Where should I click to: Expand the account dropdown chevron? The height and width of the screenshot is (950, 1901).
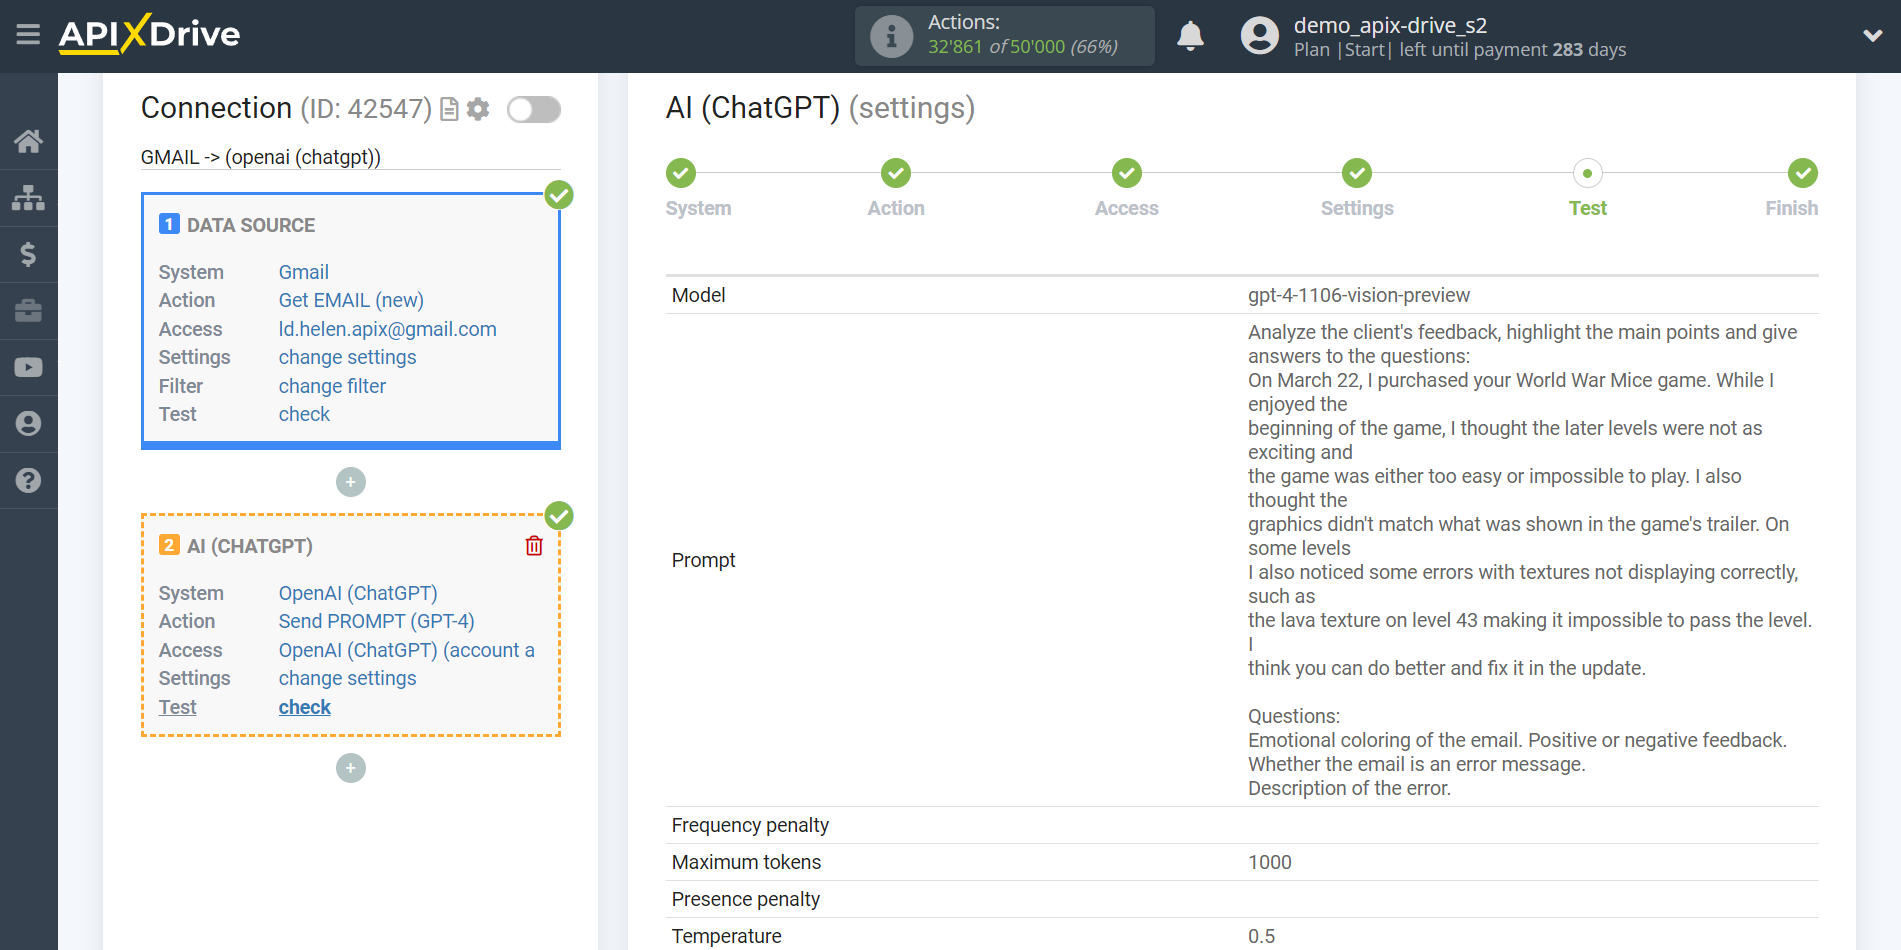point(1872,36)
